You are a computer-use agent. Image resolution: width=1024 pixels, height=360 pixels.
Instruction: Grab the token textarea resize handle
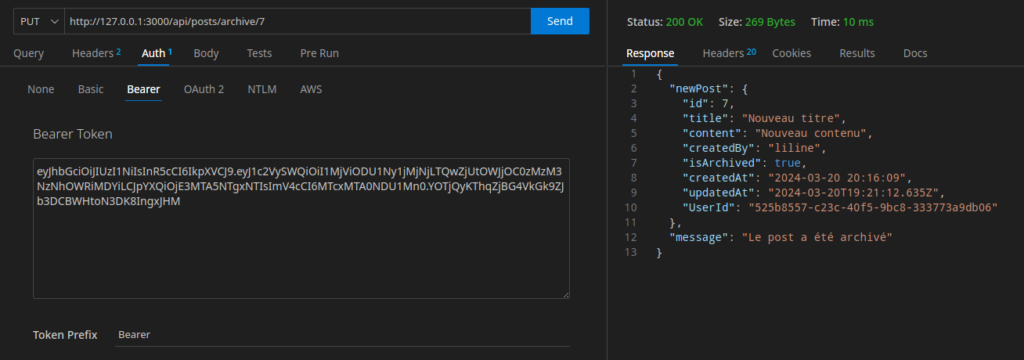click(x=566, y=295)
